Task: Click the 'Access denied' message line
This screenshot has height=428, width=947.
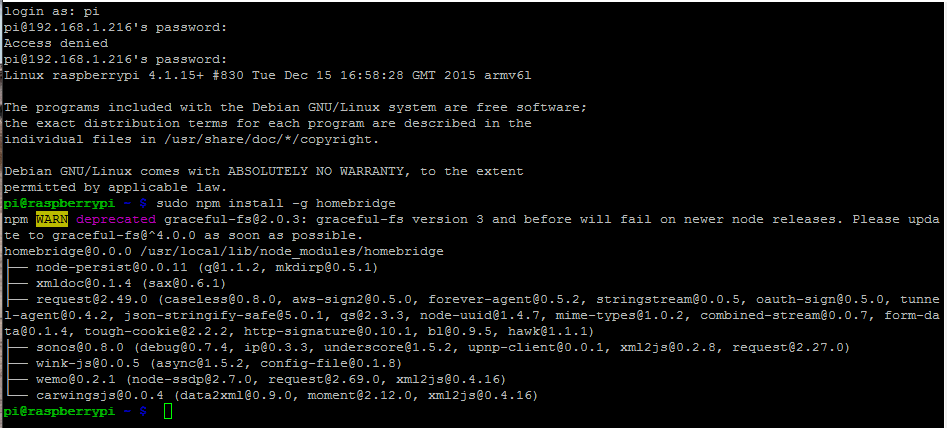Action: coord(56,43)
